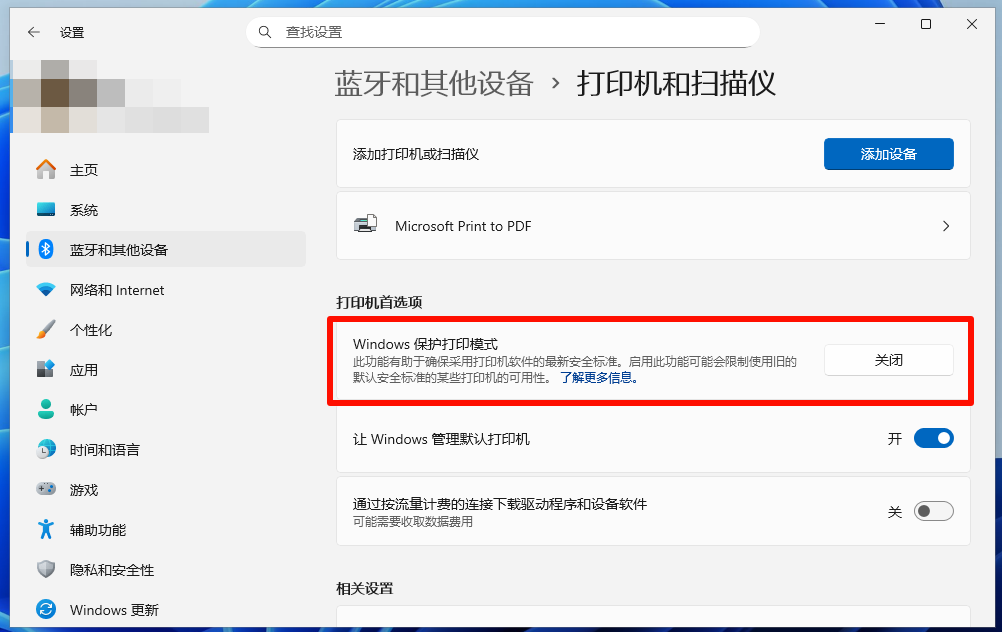Click the Microsoft Print to PDF text
This screenshot has width=1002, height=632.
463,226
